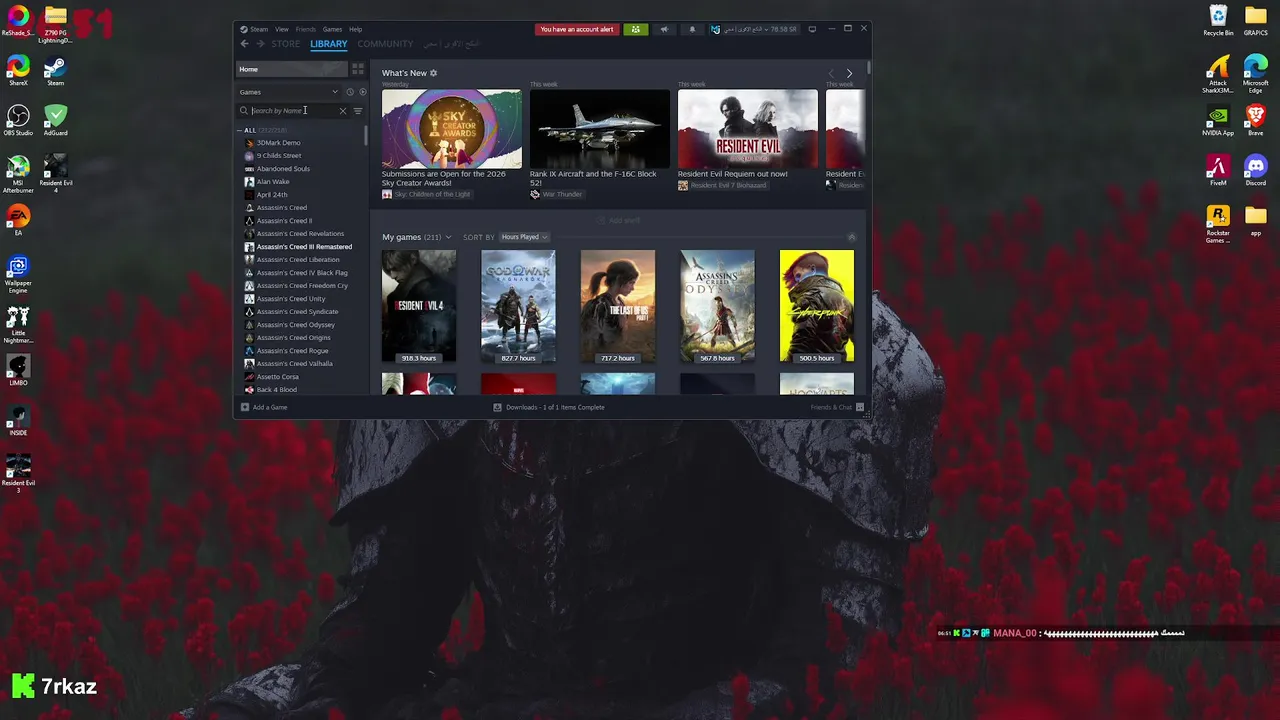Open advanced filter options icon
This screenshot has height=720, width=1280.
point(358,111)
